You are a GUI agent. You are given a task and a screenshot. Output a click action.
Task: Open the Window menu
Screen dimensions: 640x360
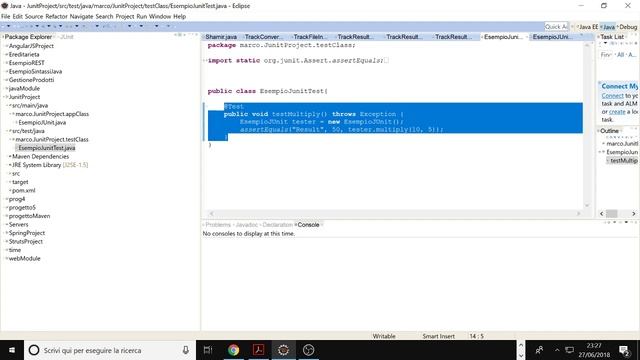(160, 17)
